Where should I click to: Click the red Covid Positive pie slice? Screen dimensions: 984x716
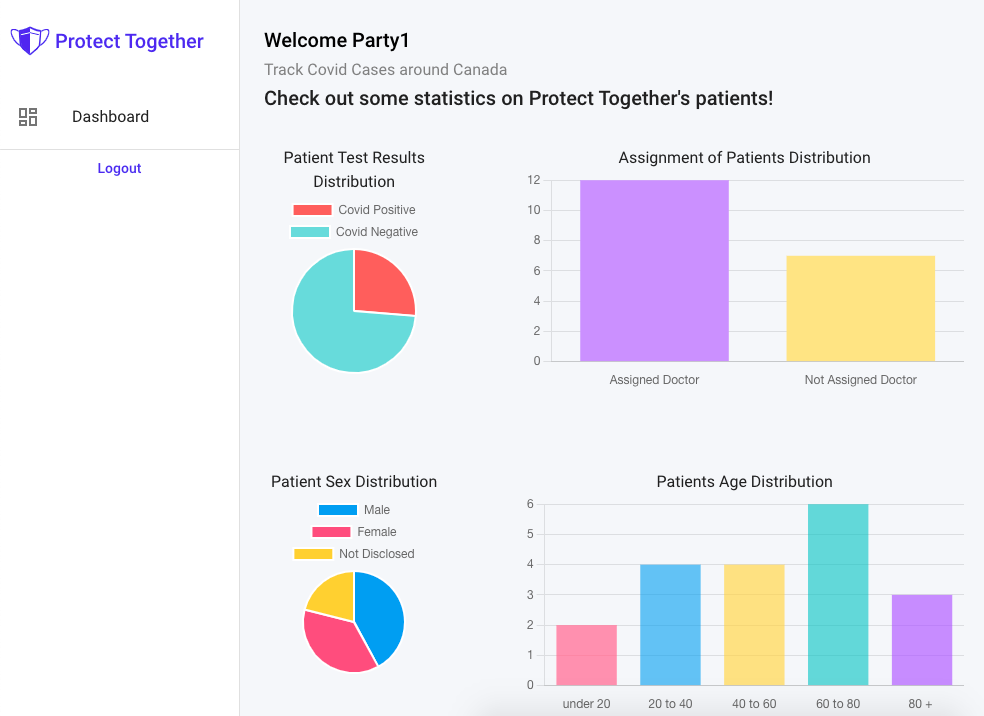[x=381, y=282]
